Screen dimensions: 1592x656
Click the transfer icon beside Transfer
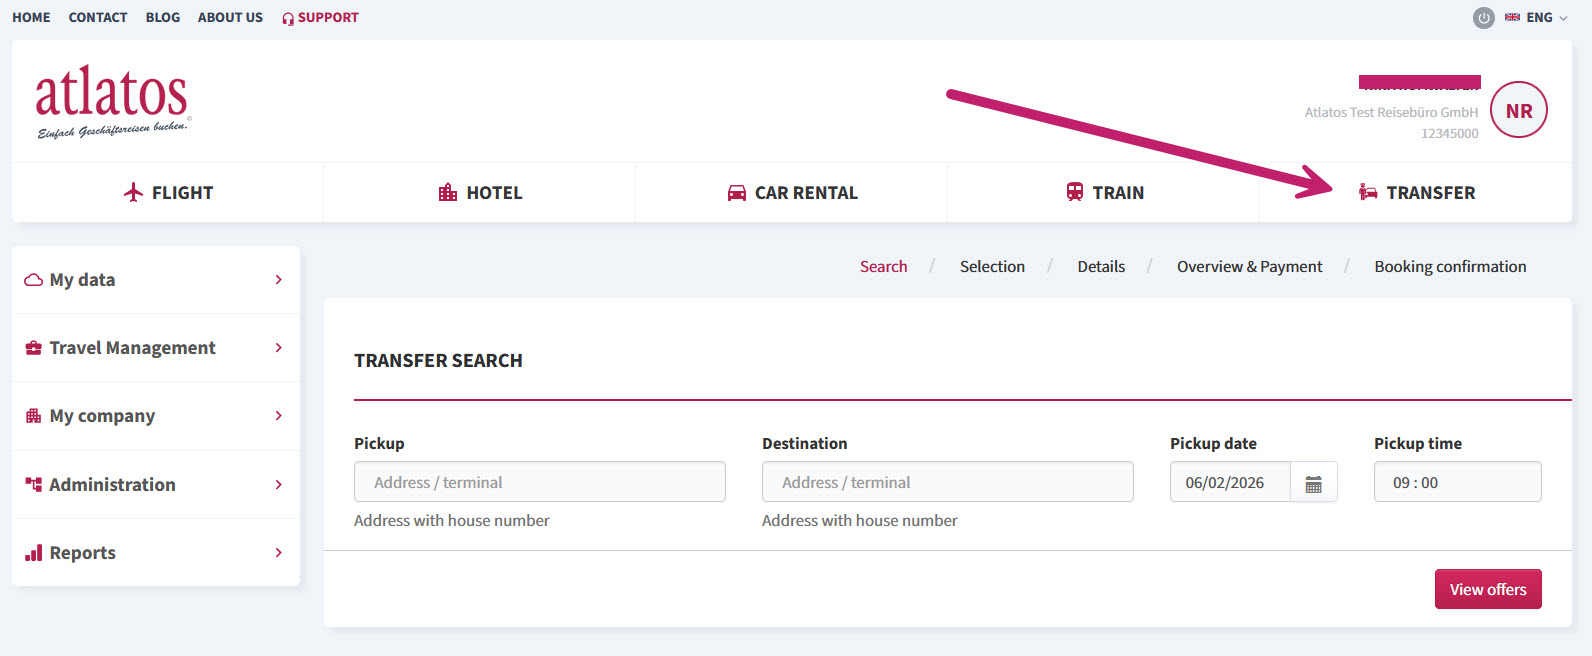1368,192
